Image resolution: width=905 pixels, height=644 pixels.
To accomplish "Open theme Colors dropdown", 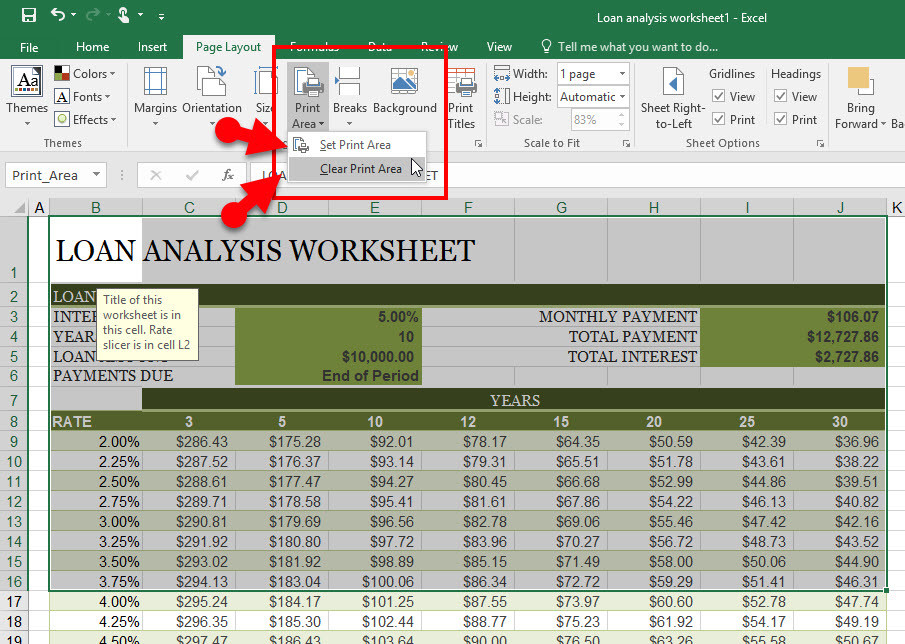I will [85, 73].
